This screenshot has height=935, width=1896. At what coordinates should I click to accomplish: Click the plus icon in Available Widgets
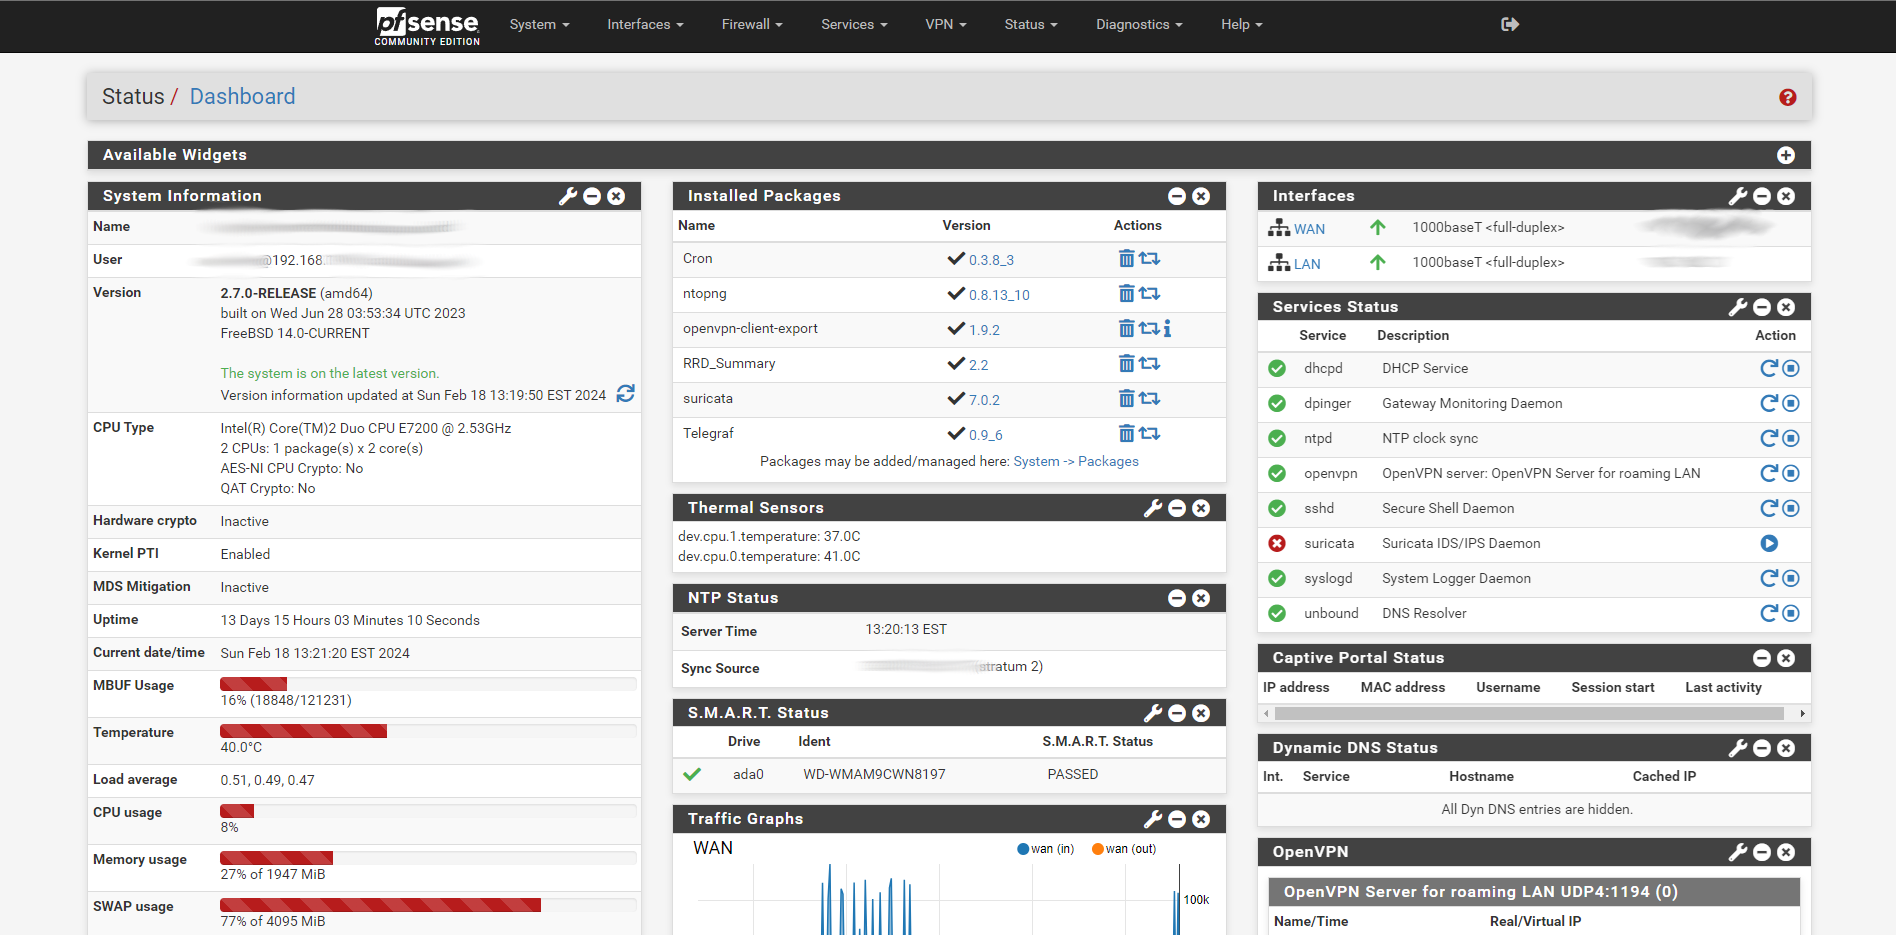coord(1786,155)
